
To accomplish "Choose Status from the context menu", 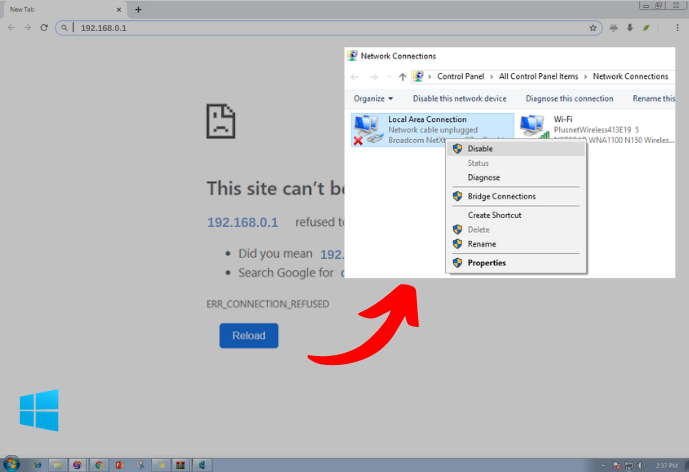I will click(x=516, y=163).
